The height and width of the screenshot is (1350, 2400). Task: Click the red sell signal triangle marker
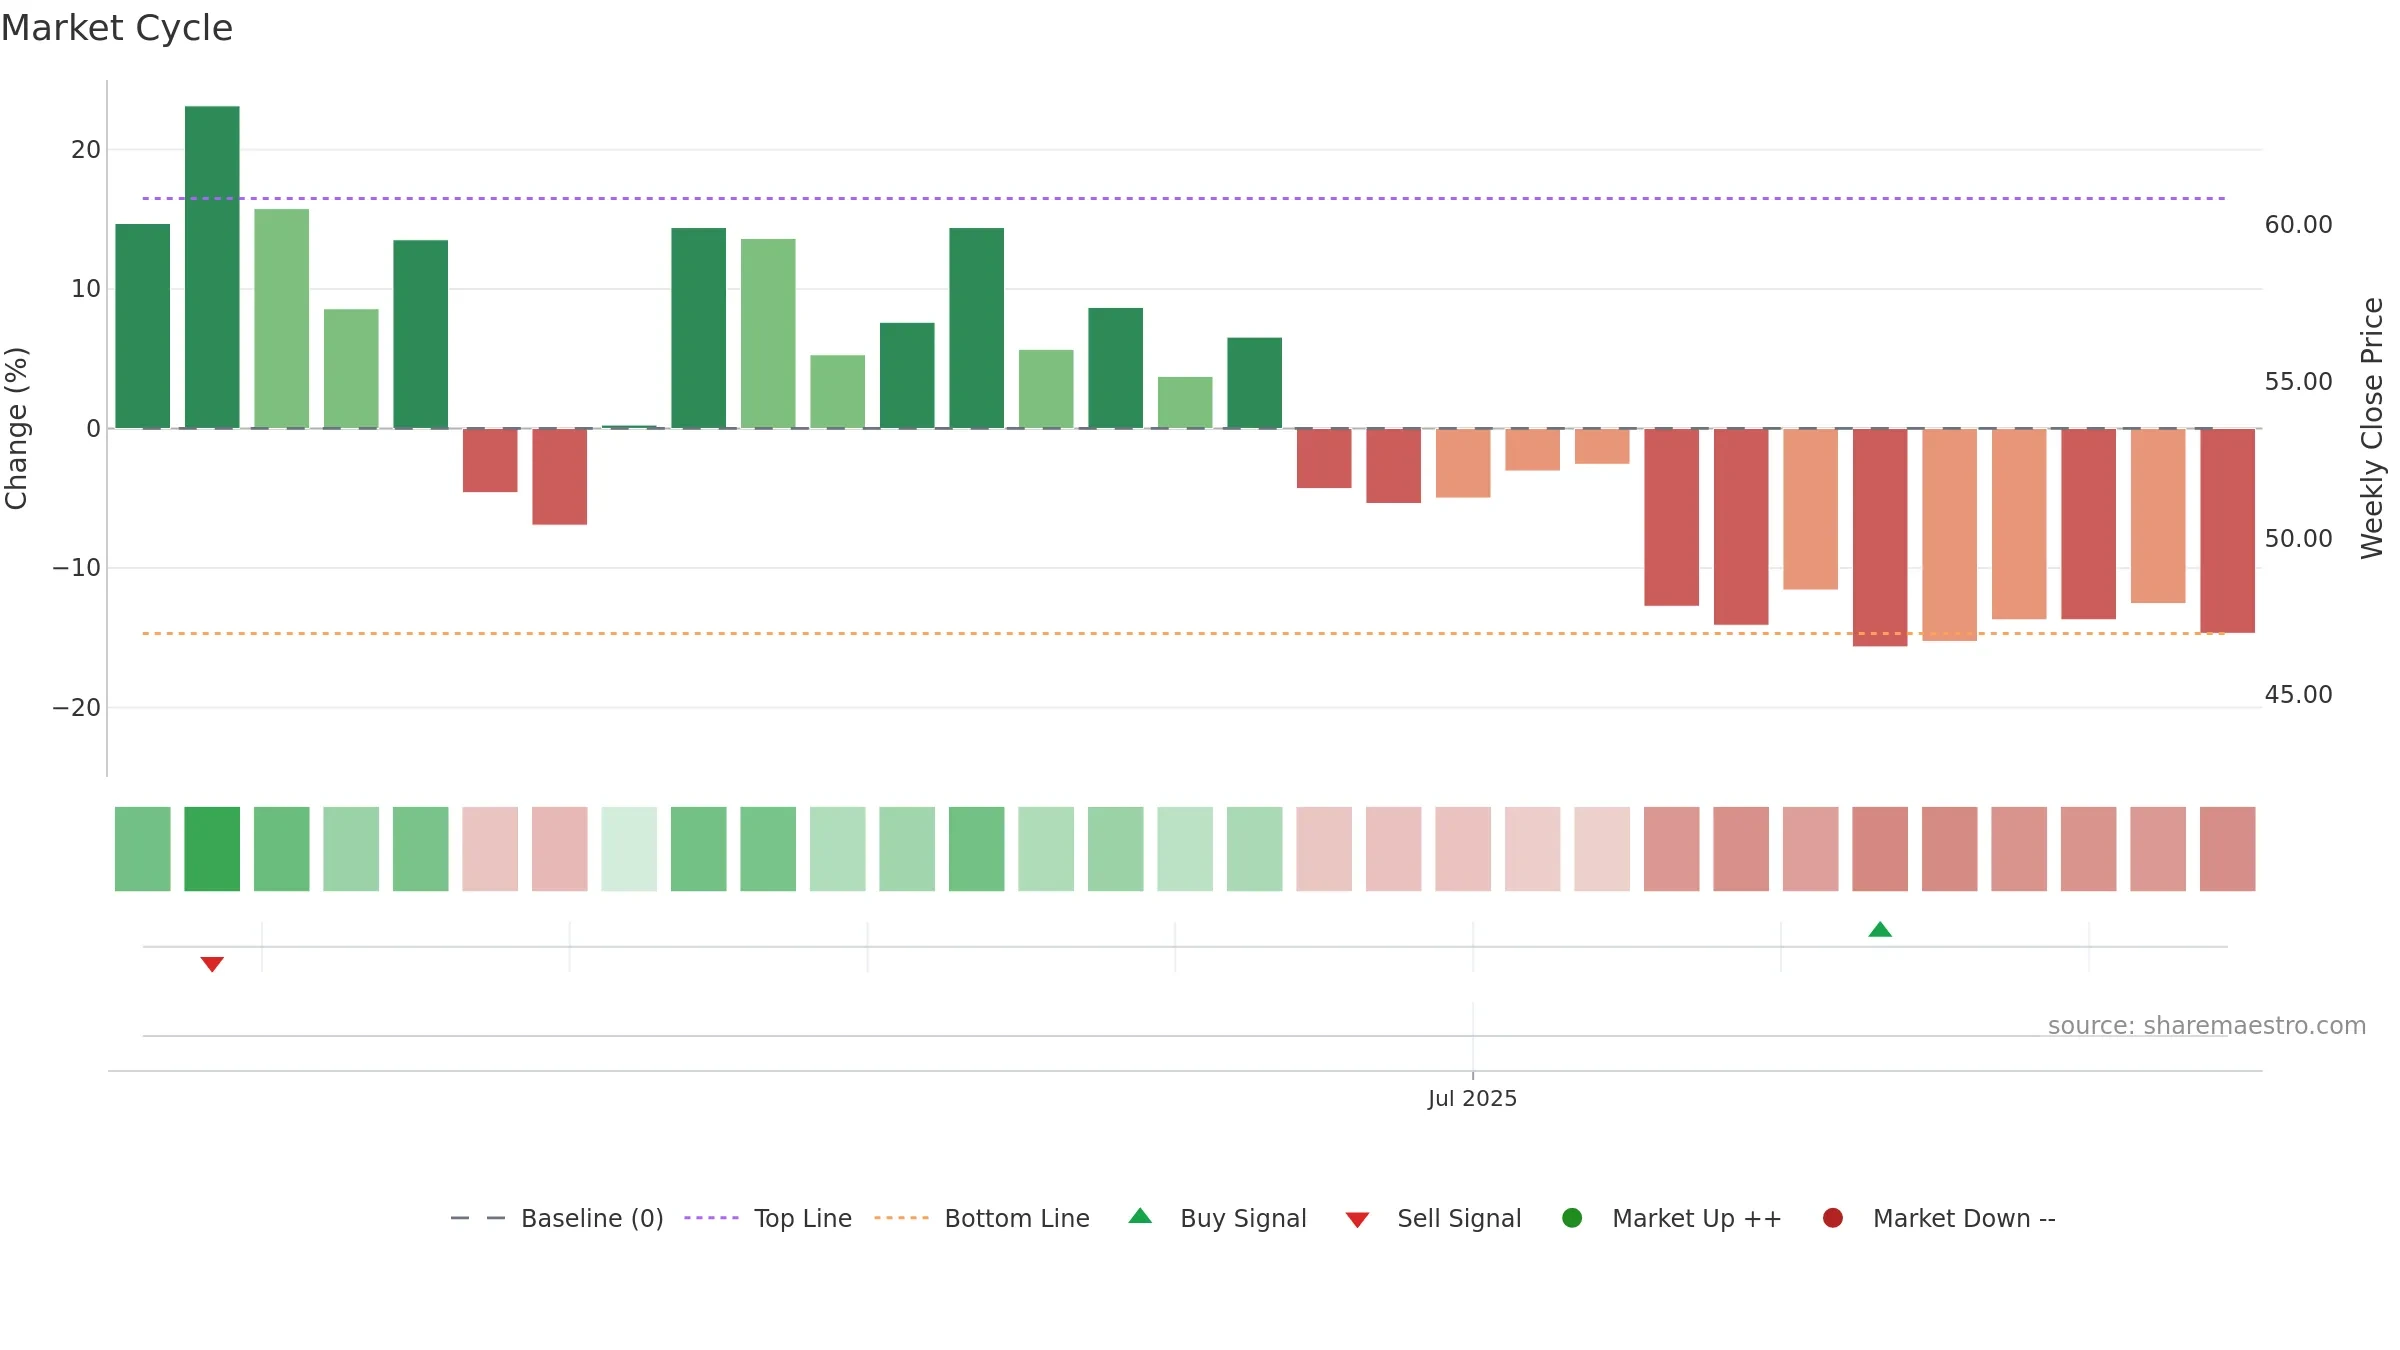point(212,964)
